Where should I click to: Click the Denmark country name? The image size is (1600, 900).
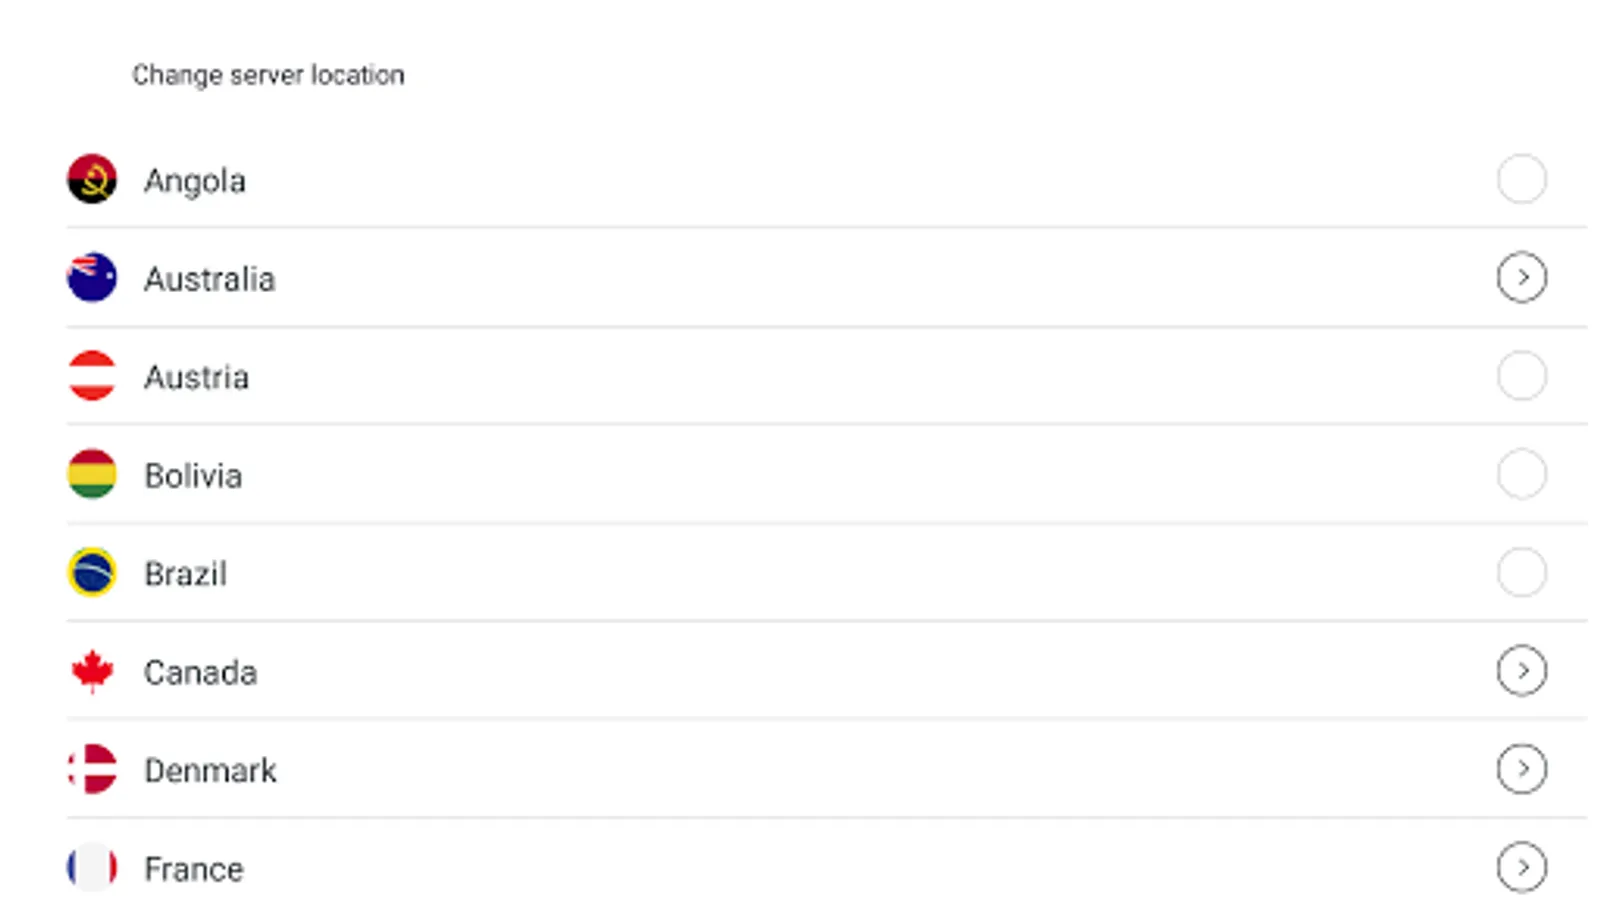210,770
